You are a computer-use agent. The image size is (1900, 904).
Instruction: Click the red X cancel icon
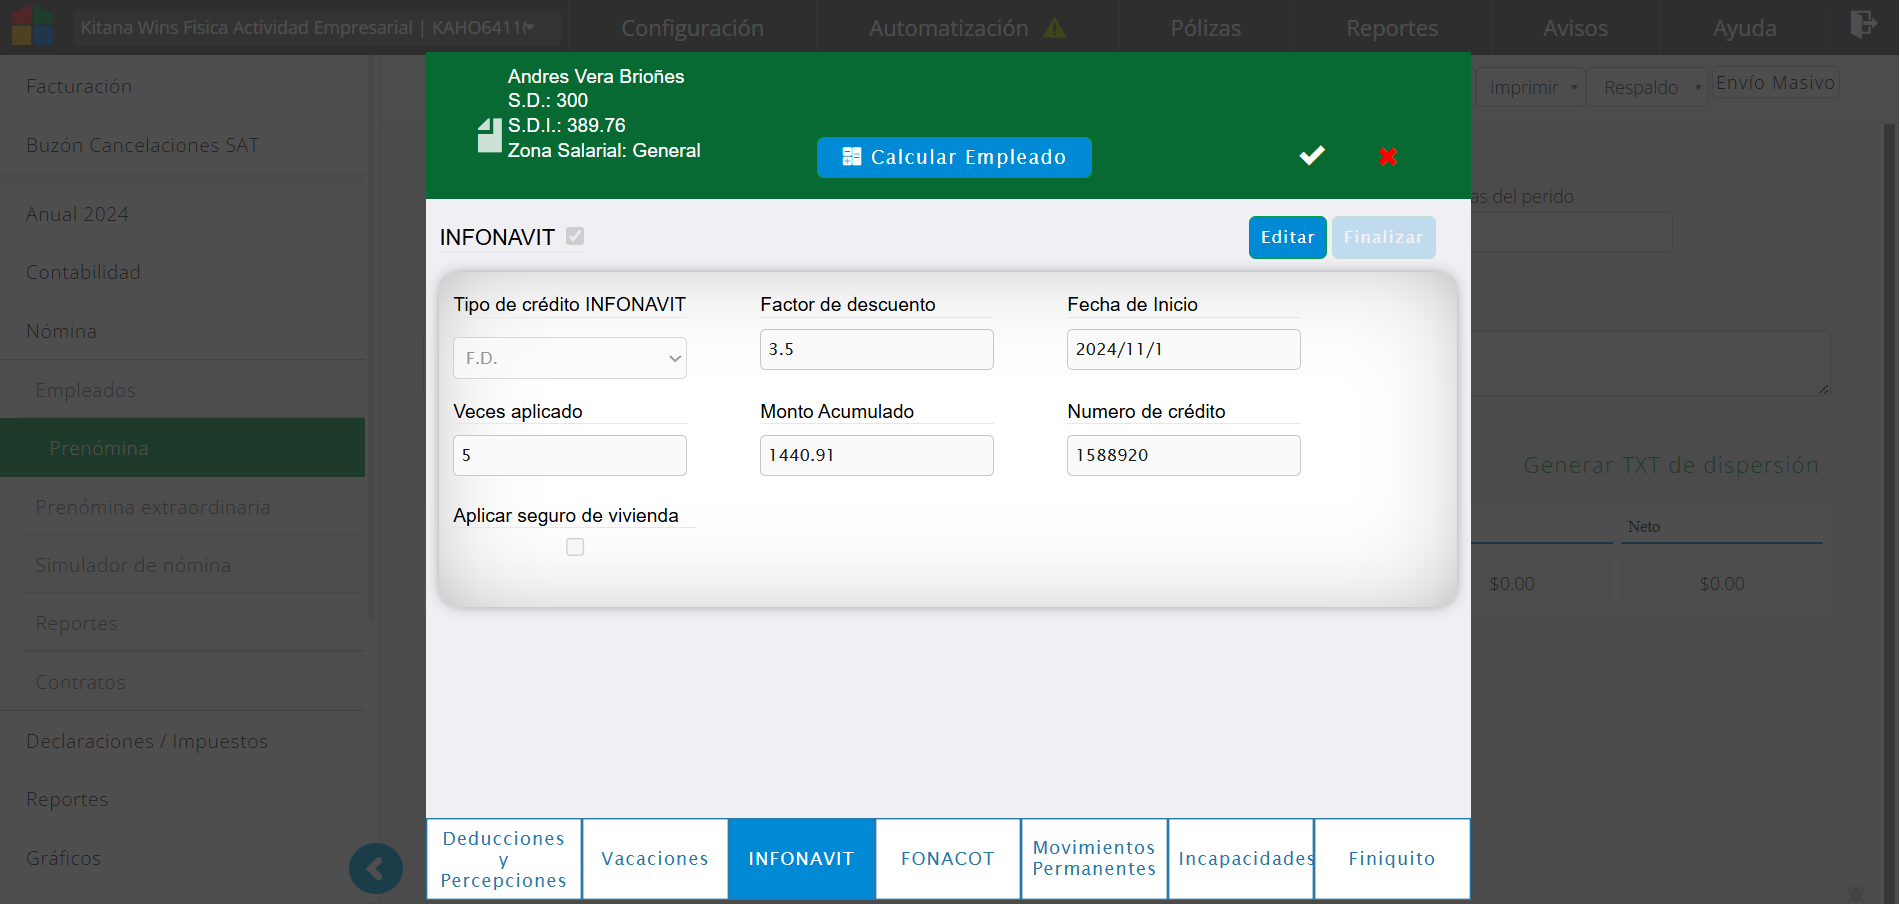pyautogui.click(x=1388, y=156)
